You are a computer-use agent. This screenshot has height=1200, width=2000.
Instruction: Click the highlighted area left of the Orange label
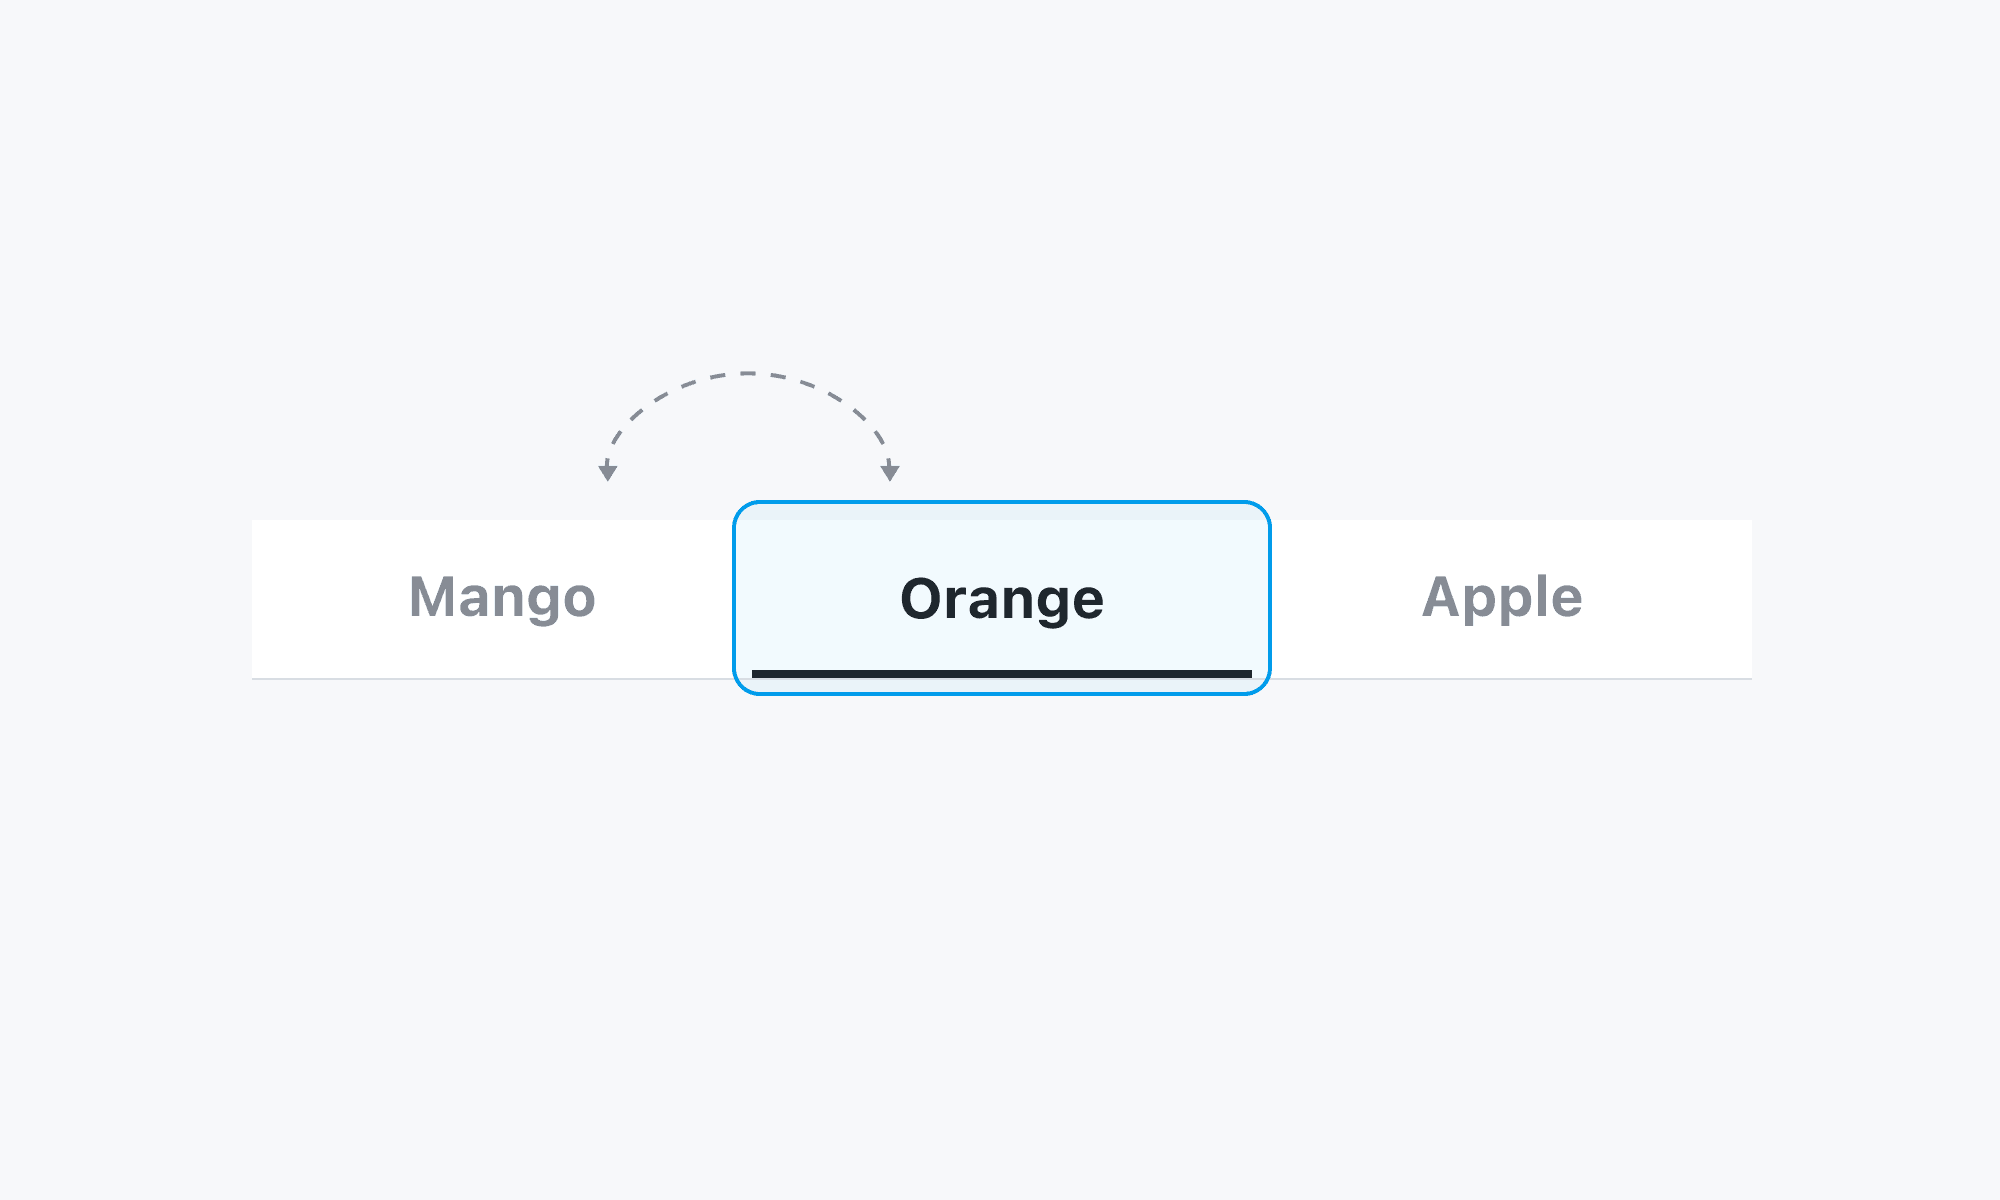point(810,598)
